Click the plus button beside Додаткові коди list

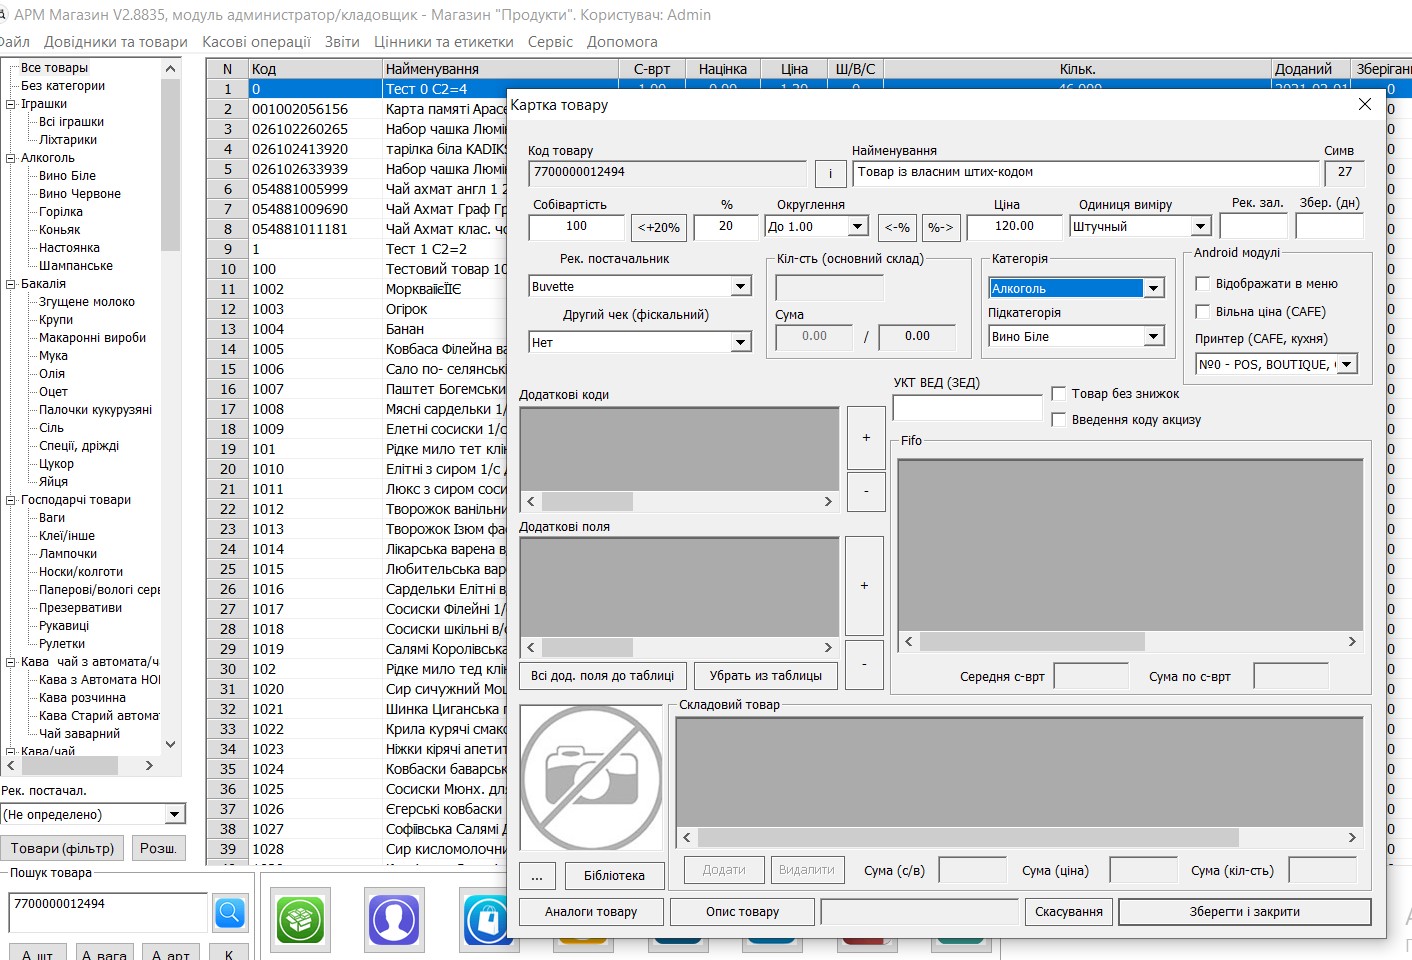click(866, 438)
